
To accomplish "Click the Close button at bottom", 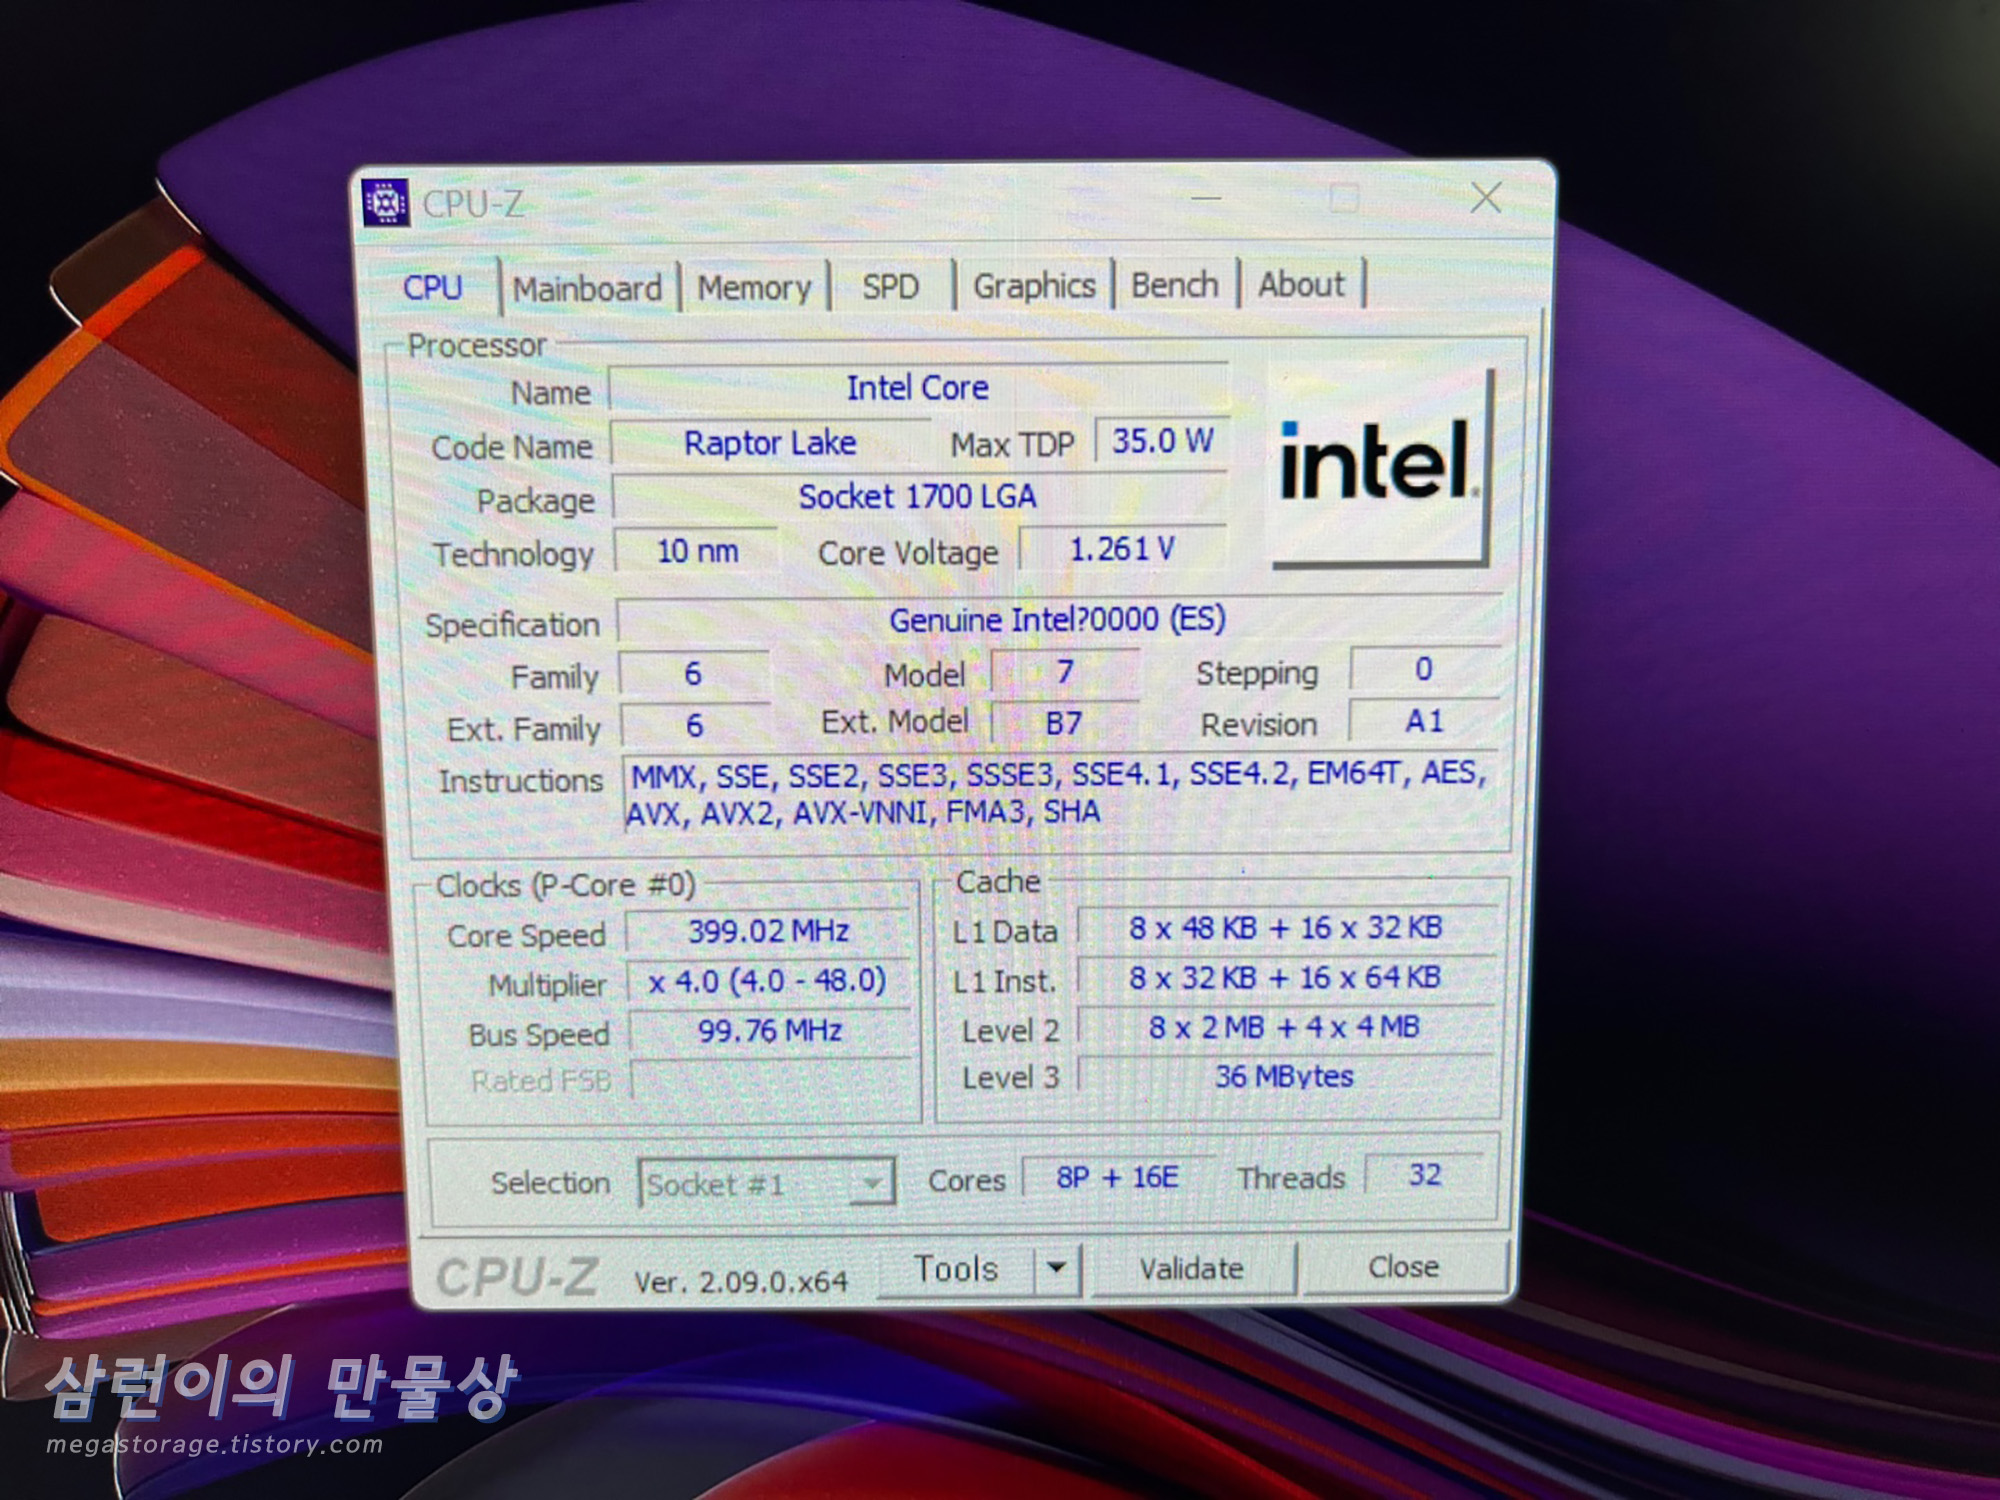I will point(1403,1267).
